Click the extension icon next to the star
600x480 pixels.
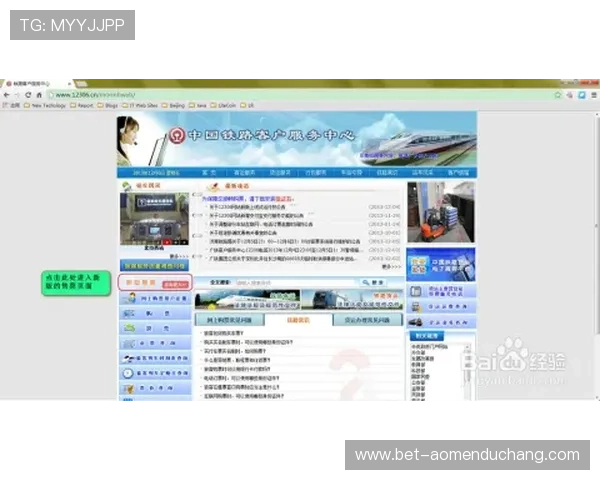pyautogui.click(x=570, y=95)
